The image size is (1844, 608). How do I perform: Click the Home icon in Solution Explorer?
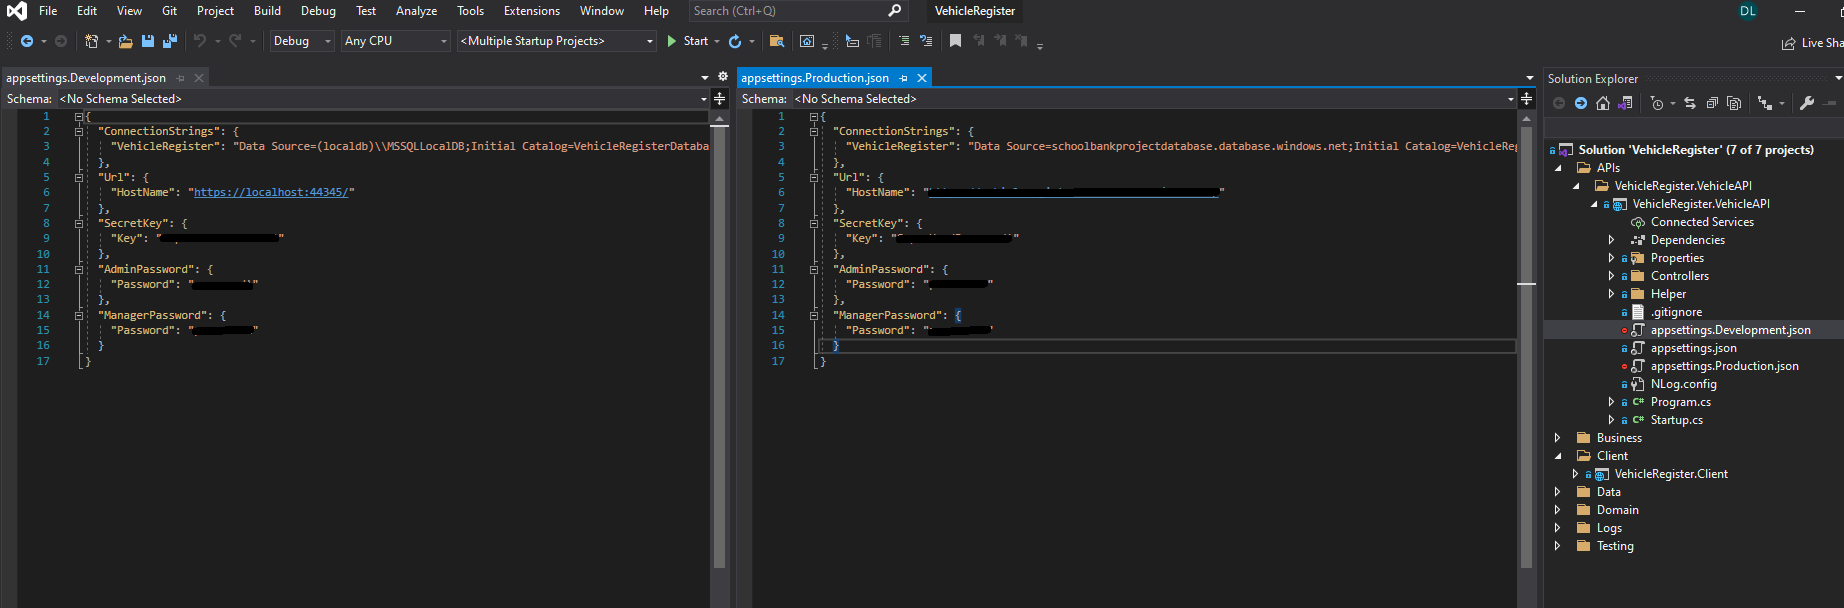click(x=1603, y=103)
